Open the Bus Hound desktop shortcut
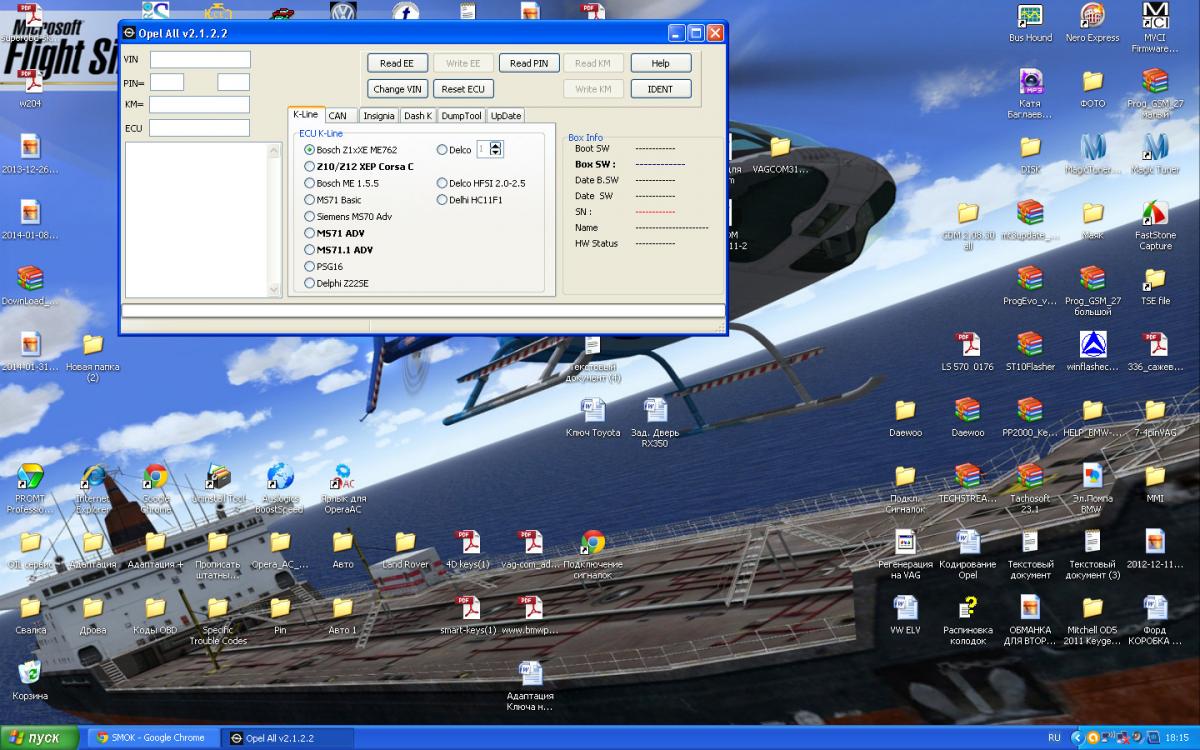Image resolution: width=1200 pixels, height=750 pixels. tap(1030, 17)
